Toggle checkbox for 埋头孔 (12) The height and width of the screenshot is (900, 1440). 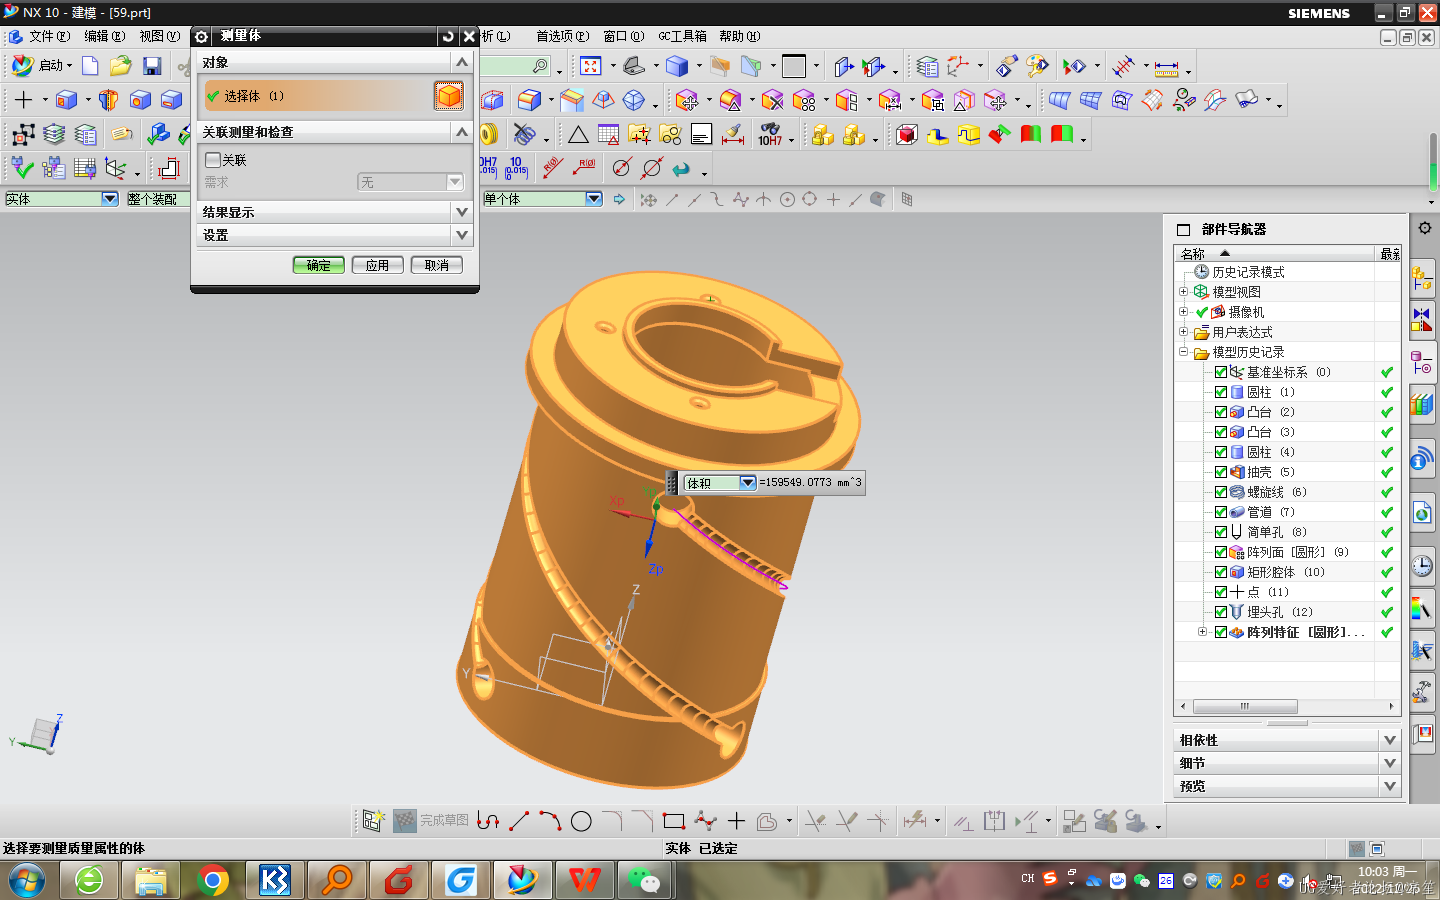coord(1221,612)
